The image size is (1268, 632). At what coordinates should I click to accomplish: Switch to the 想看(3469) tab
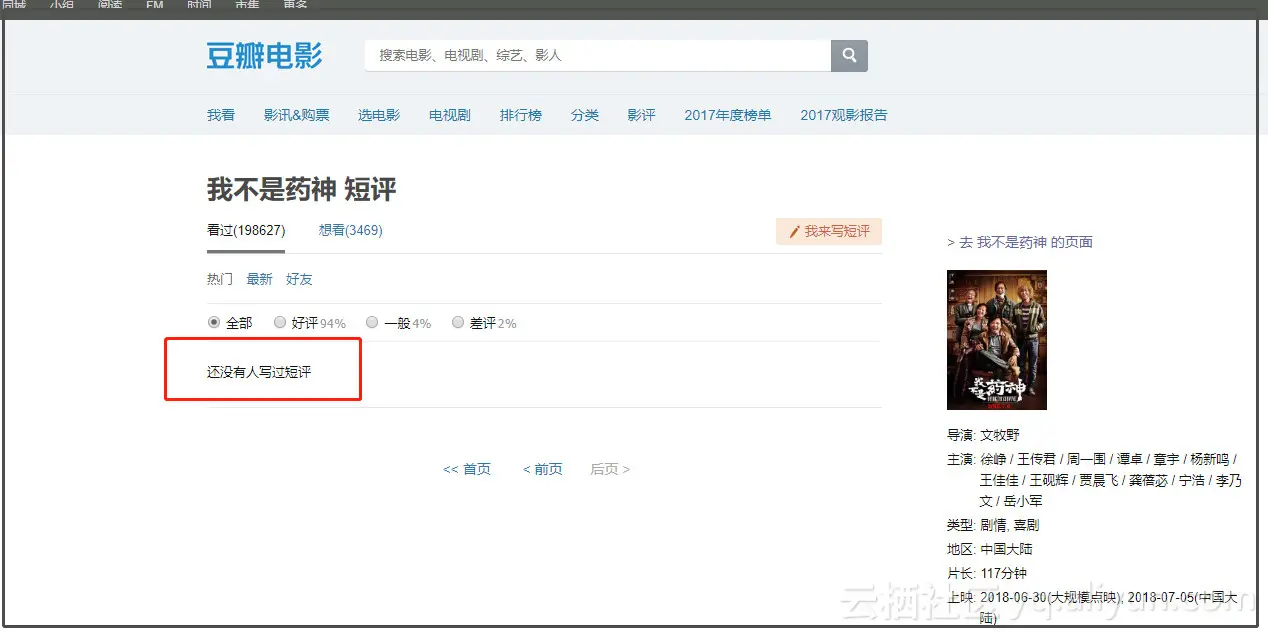click(351, 230)
